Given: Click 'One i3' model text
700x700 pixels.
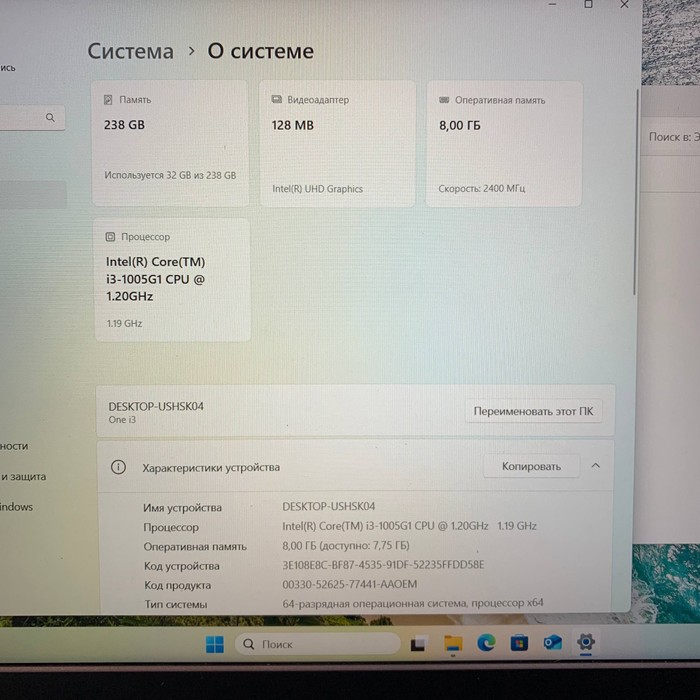Looking at the screenshot, I should [122, 420].
